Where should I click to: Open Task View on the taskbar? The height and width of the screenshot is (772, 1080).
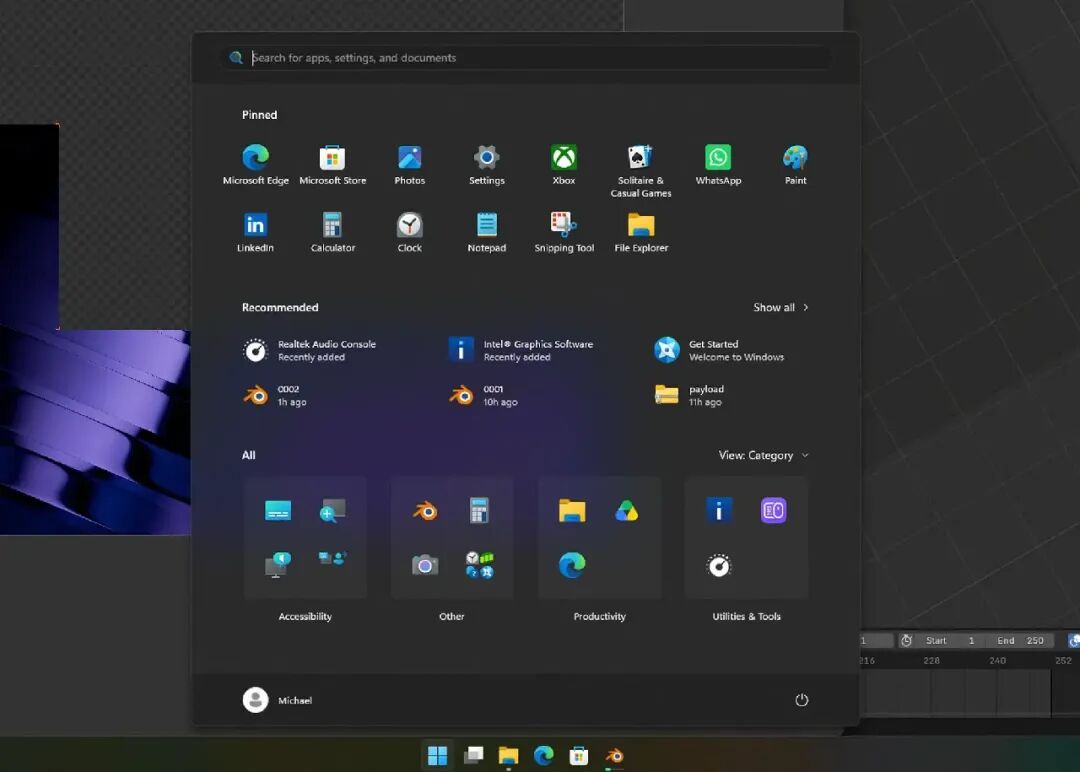click(x=473, y=755)
